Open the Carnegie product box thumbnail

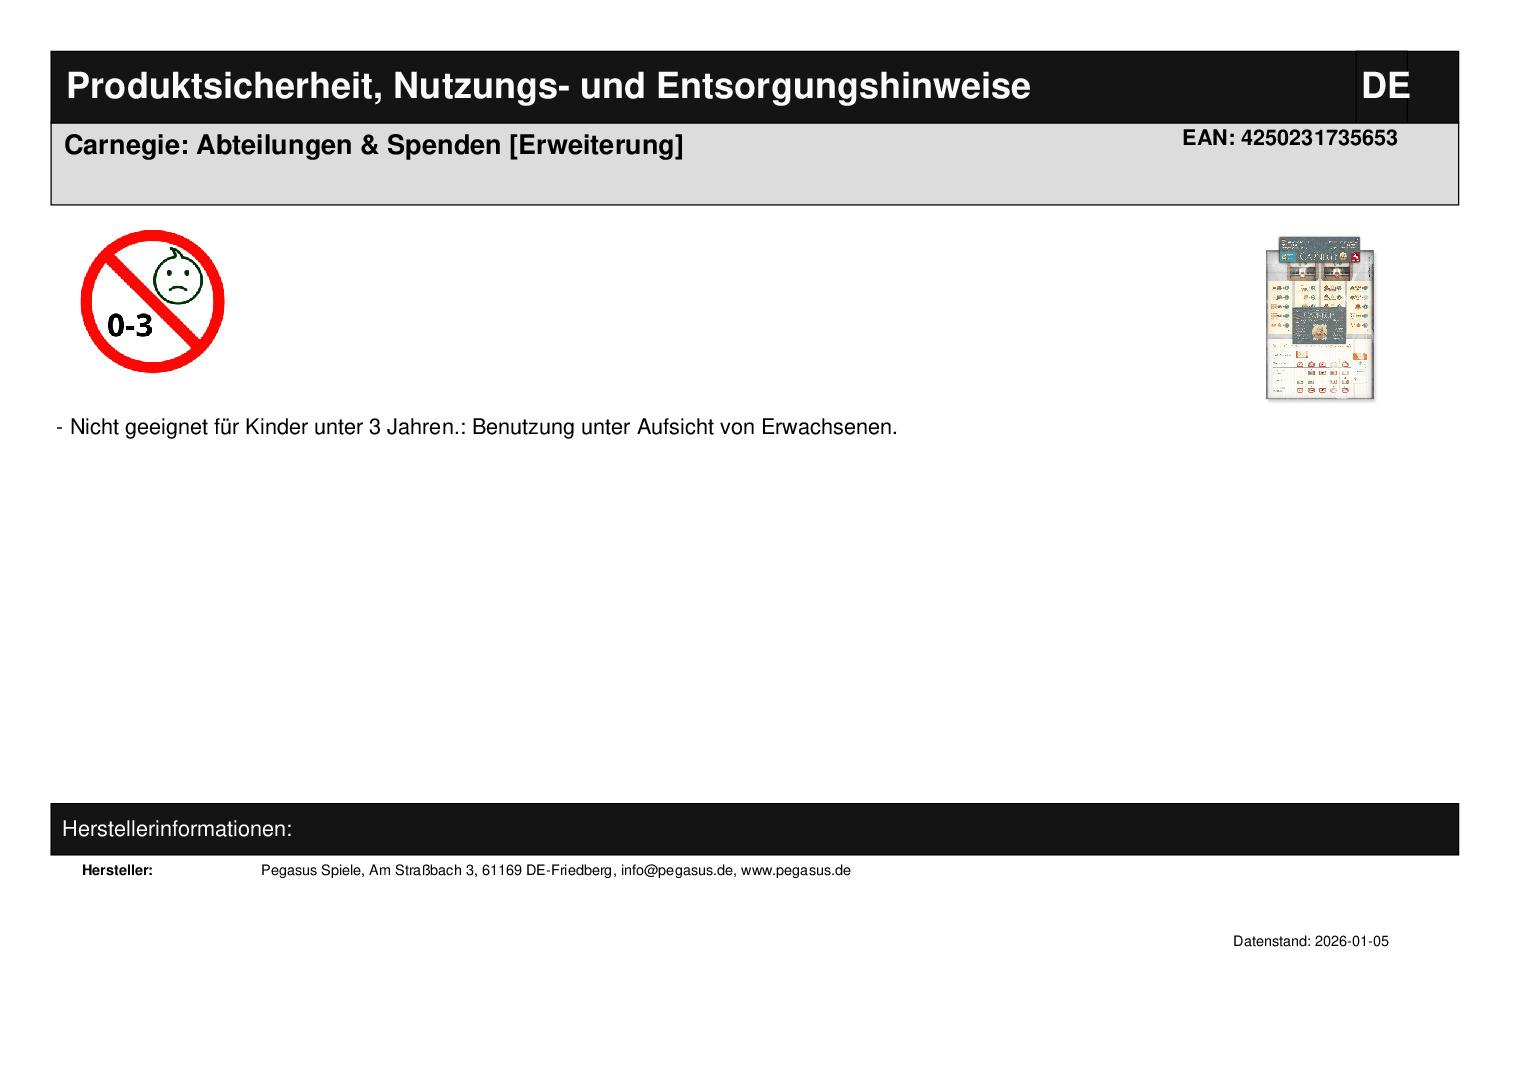pyautogui.click(x=1320, y=318)
